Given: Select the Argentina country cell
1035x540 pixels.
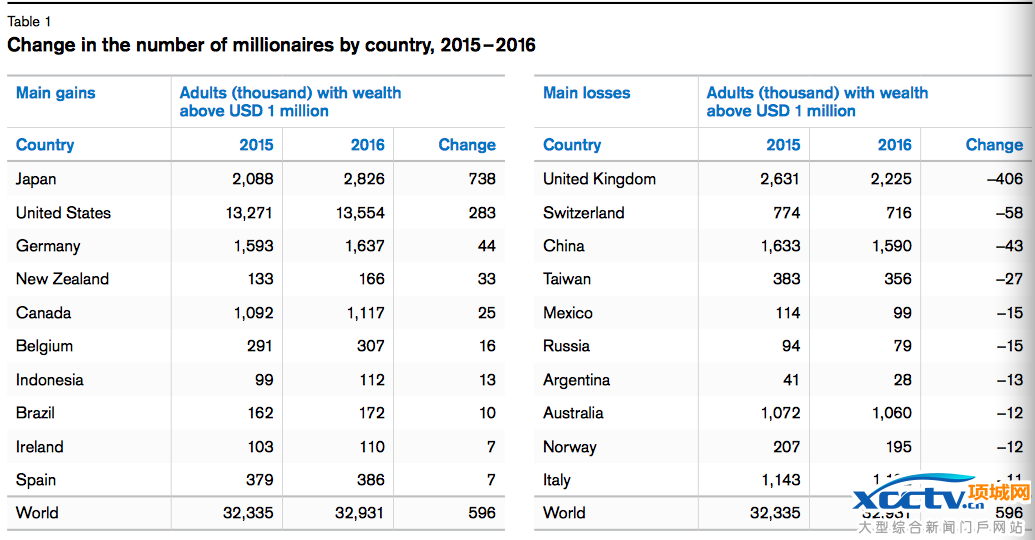Looking at the screenshot, I should click(576, 380).
